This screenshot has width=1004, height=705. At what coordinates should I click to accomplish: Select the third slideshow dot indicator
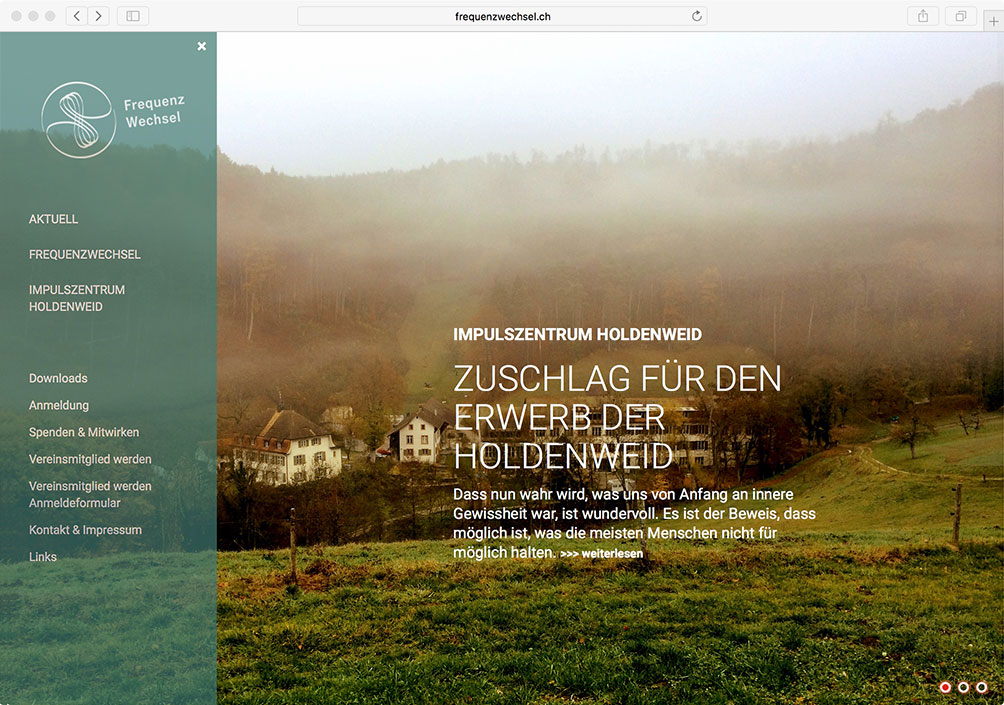(982, 687)
